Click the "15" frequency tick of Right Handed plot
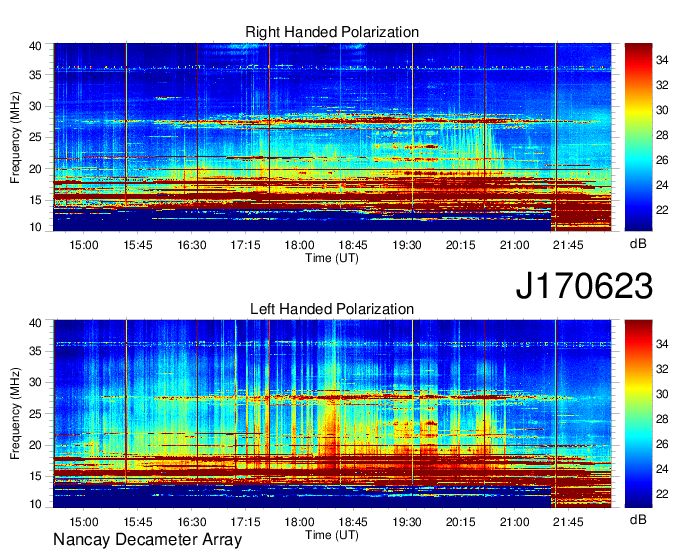 coord(36,200)
